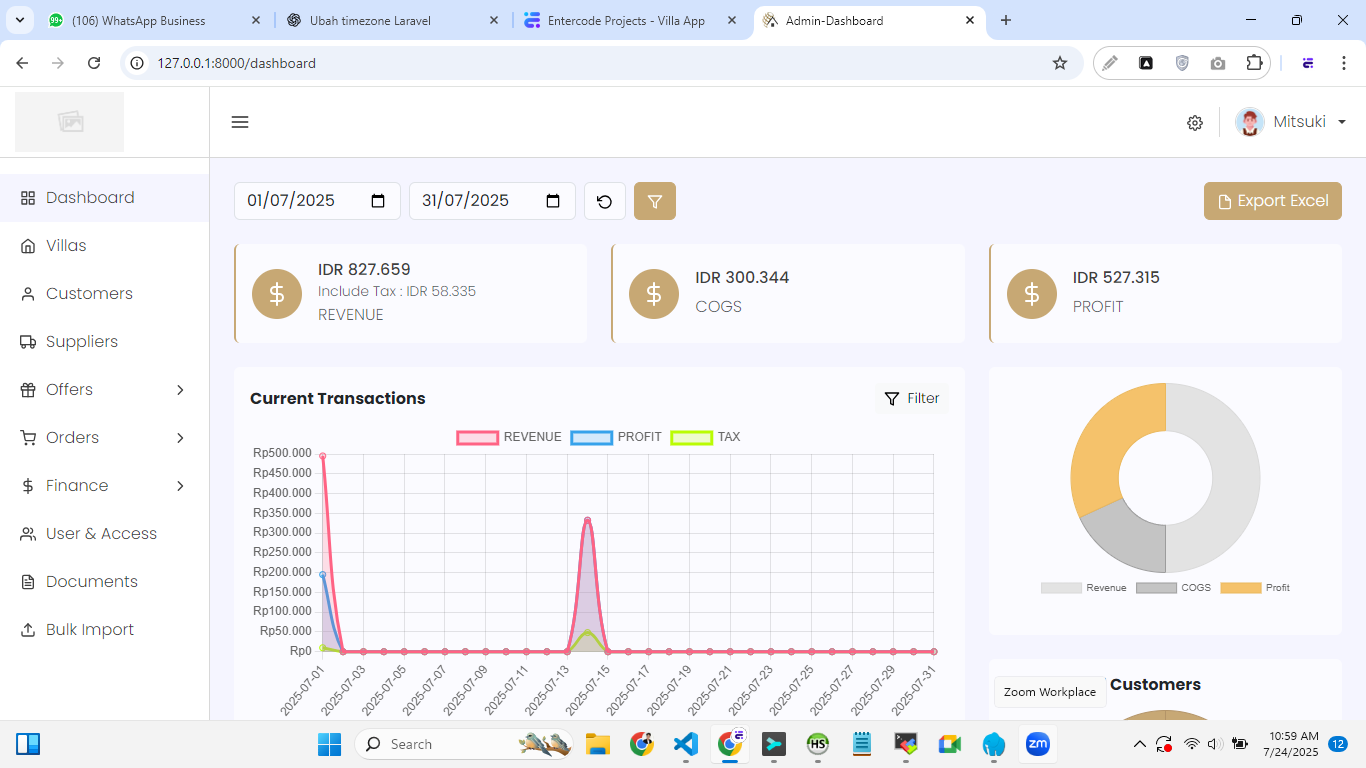Viewport: 1366px width, 768px height.
Task: Reload the page with browser refresh
Action: click(94, 63)
